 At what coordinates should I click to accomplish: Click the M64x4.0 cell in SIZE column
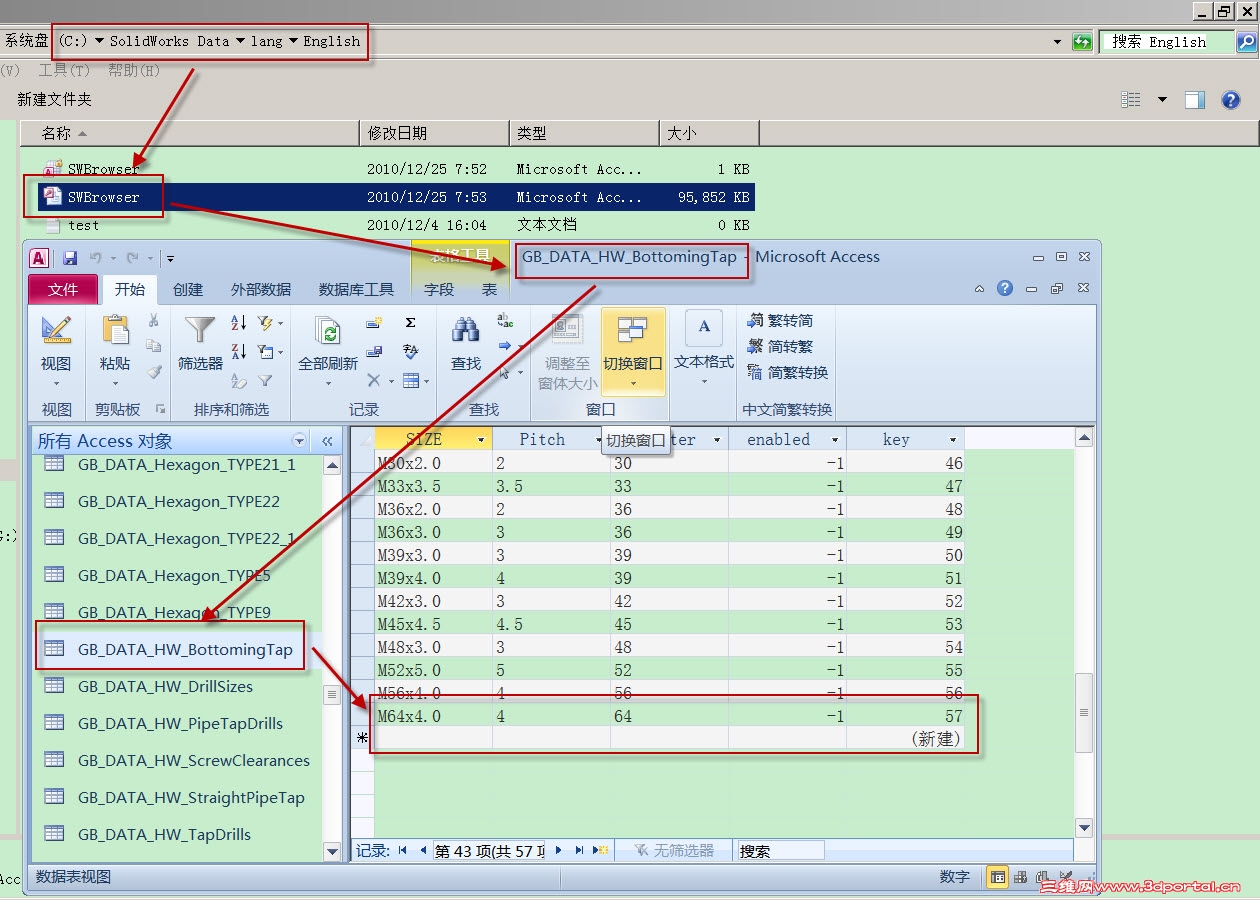434,716
